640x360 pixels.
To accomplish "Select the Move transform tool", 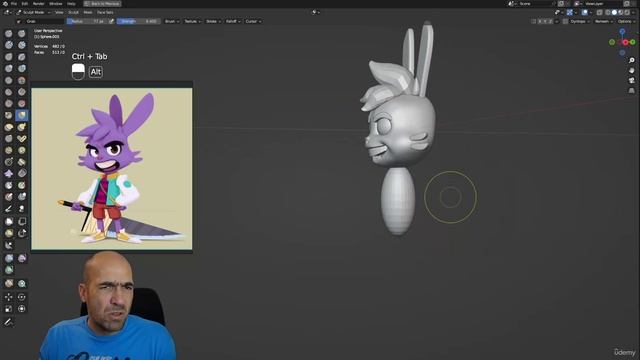I will click(9, 297).
